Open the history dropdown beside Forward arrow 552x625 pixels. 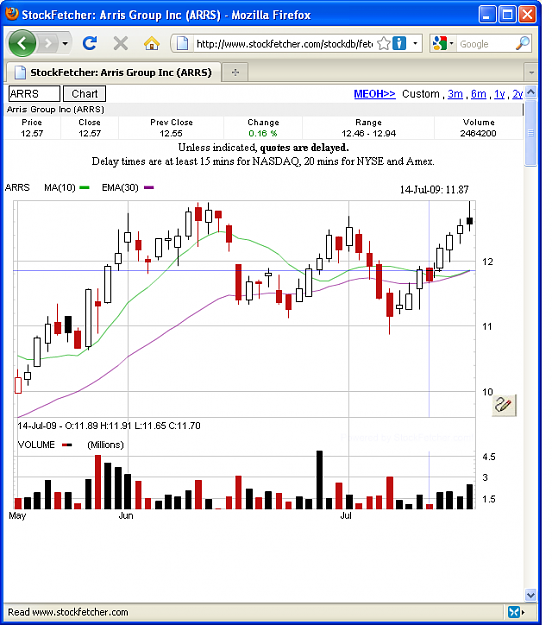pos(65,43)
